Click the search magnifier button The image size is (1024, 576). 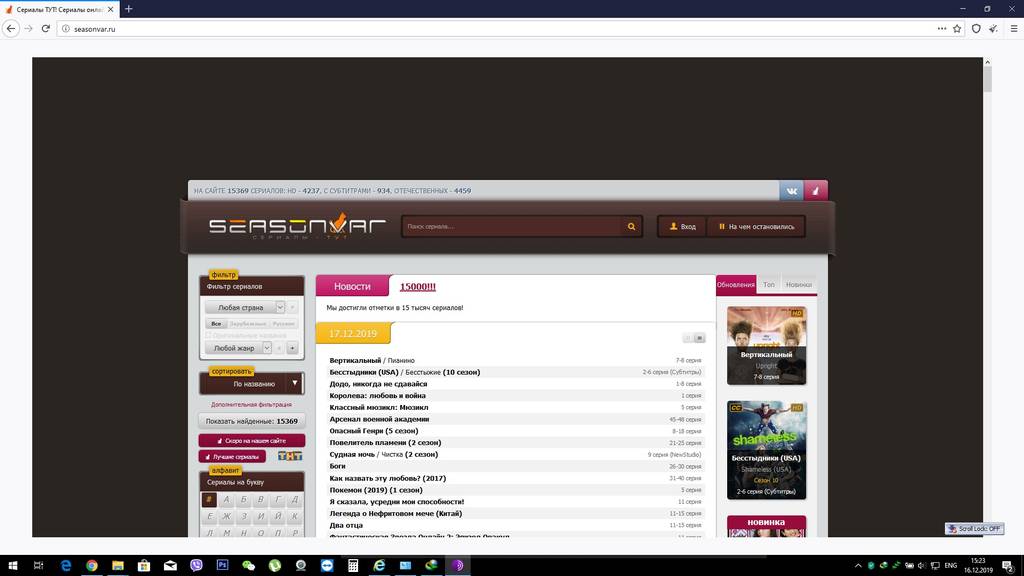coord(632,227)
